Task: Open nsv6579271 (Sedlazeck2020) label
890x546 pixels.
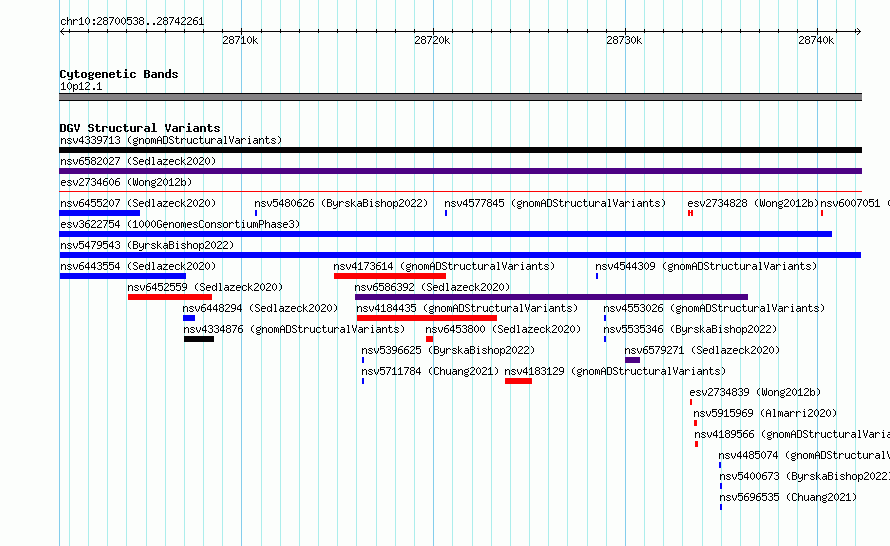Action: pos(702,350)
